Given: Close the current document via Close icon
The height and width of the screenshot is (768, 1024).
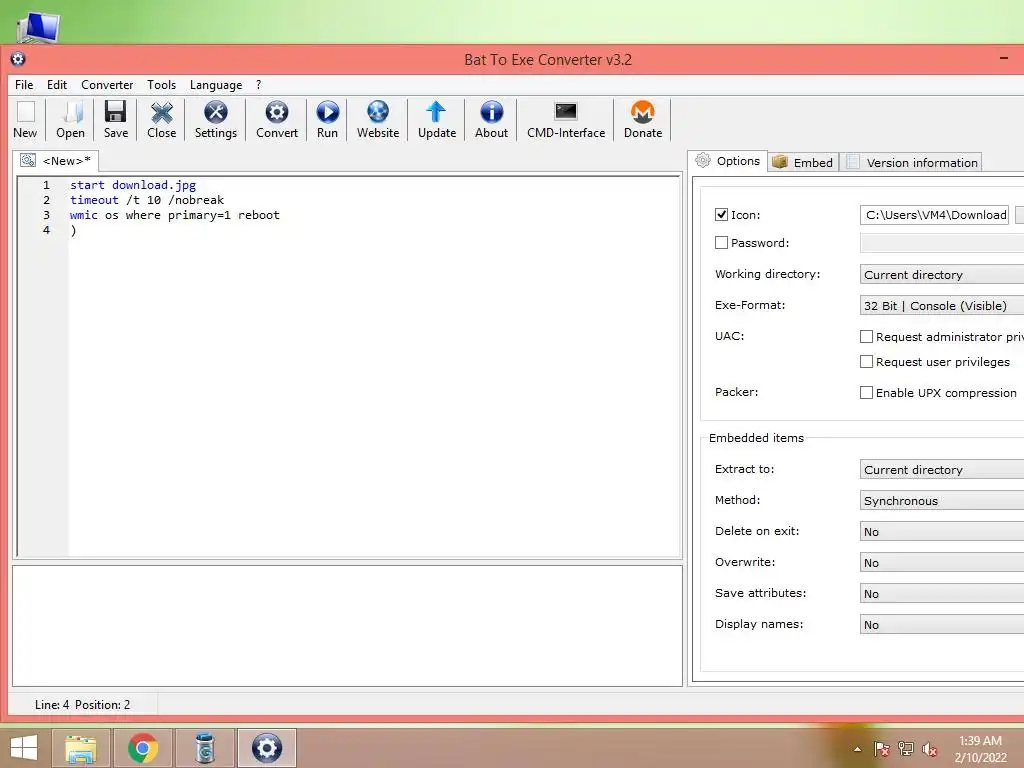Looking at the screenshot, I should [x=161, y=120].
